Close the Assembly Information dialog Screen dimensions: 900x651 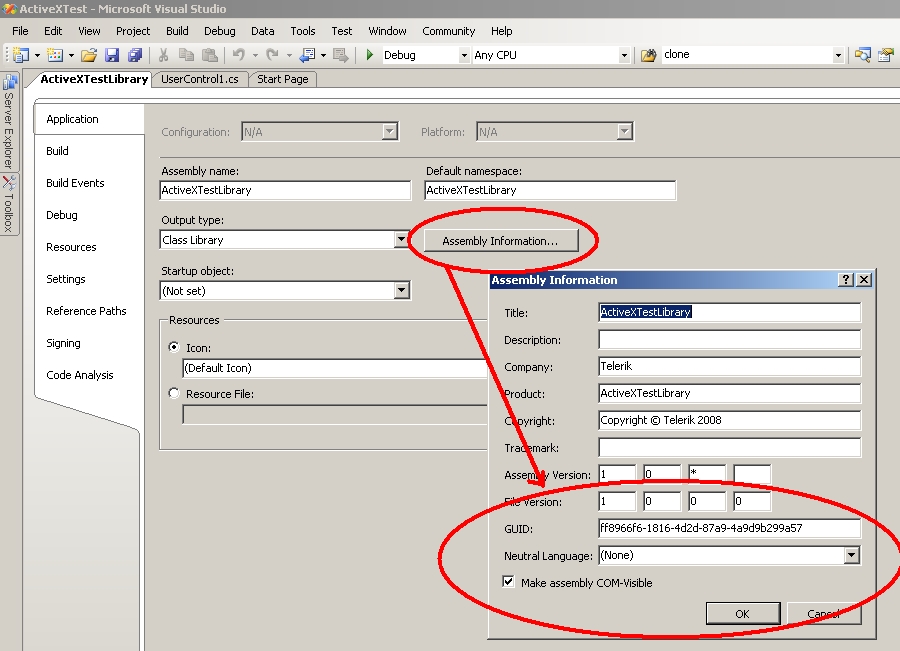point(864,280)
